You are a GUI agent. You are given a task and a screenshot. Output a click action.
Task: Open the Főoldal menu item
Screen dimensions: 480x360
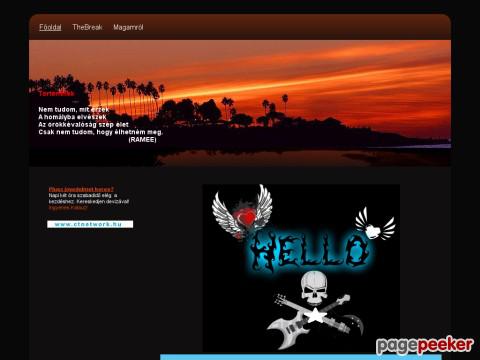[x=50, y=27]
